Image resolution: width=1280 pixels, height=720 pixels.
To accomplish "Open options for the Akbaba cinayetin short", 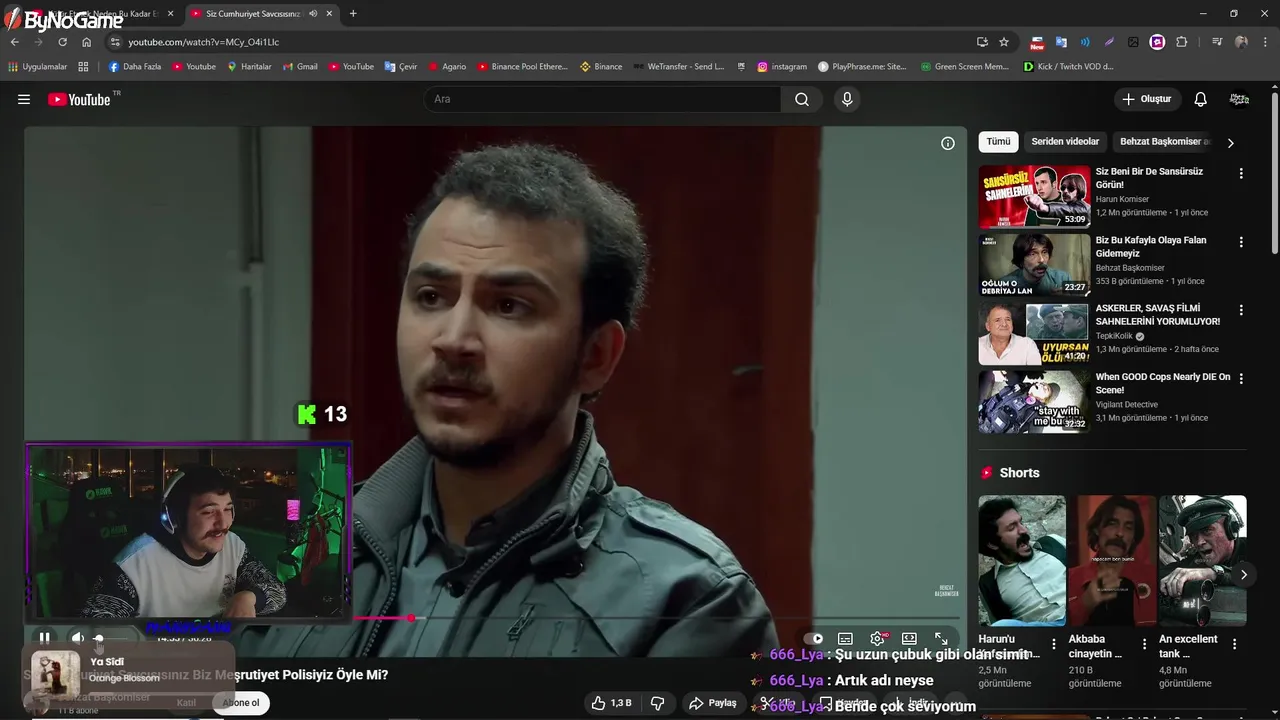I will [1144, 645].
